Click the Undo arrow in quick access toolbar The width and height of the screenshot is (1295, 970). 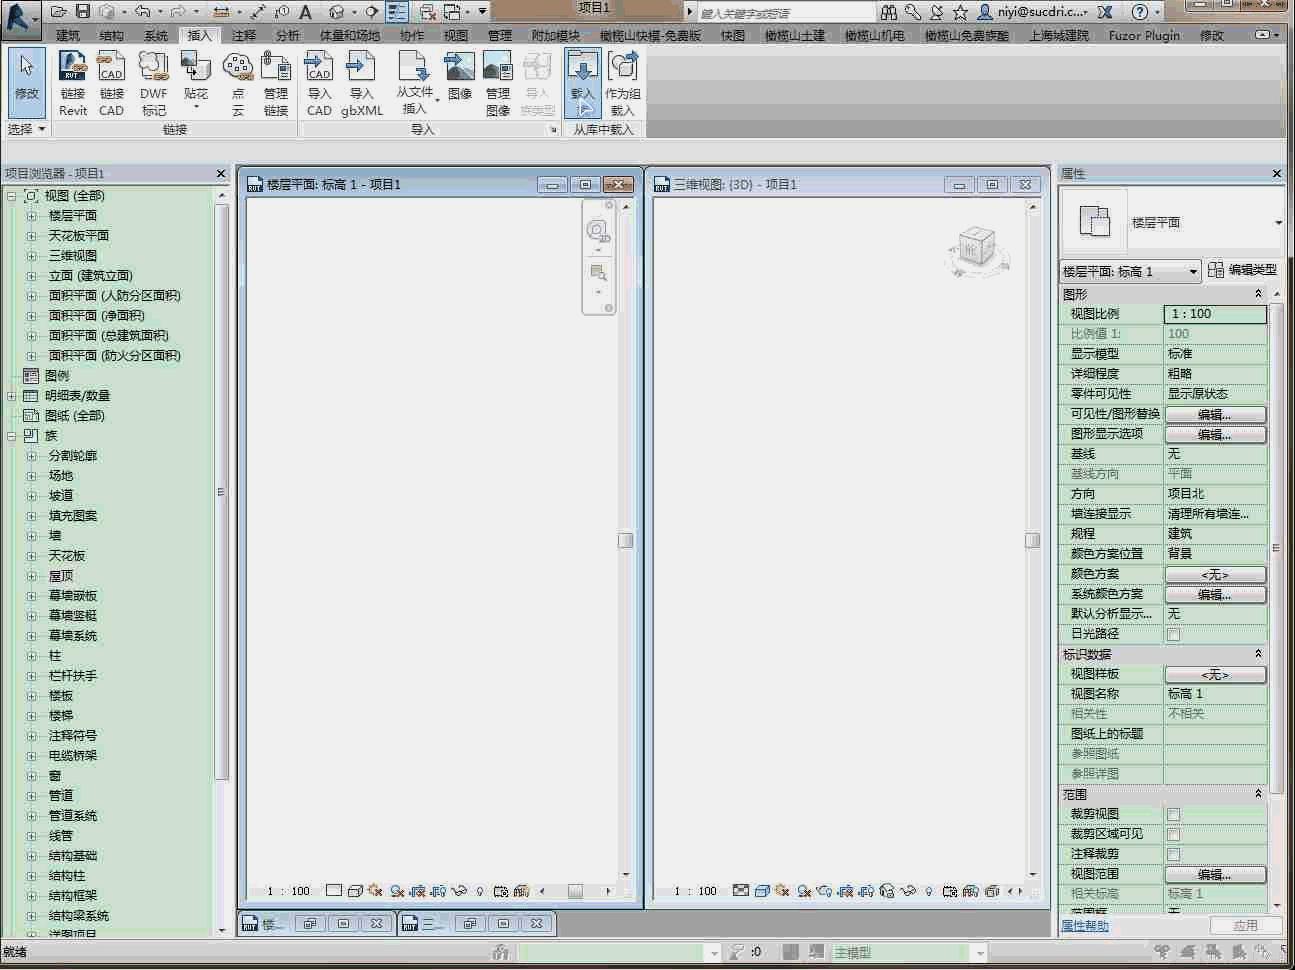click(142, 11)
